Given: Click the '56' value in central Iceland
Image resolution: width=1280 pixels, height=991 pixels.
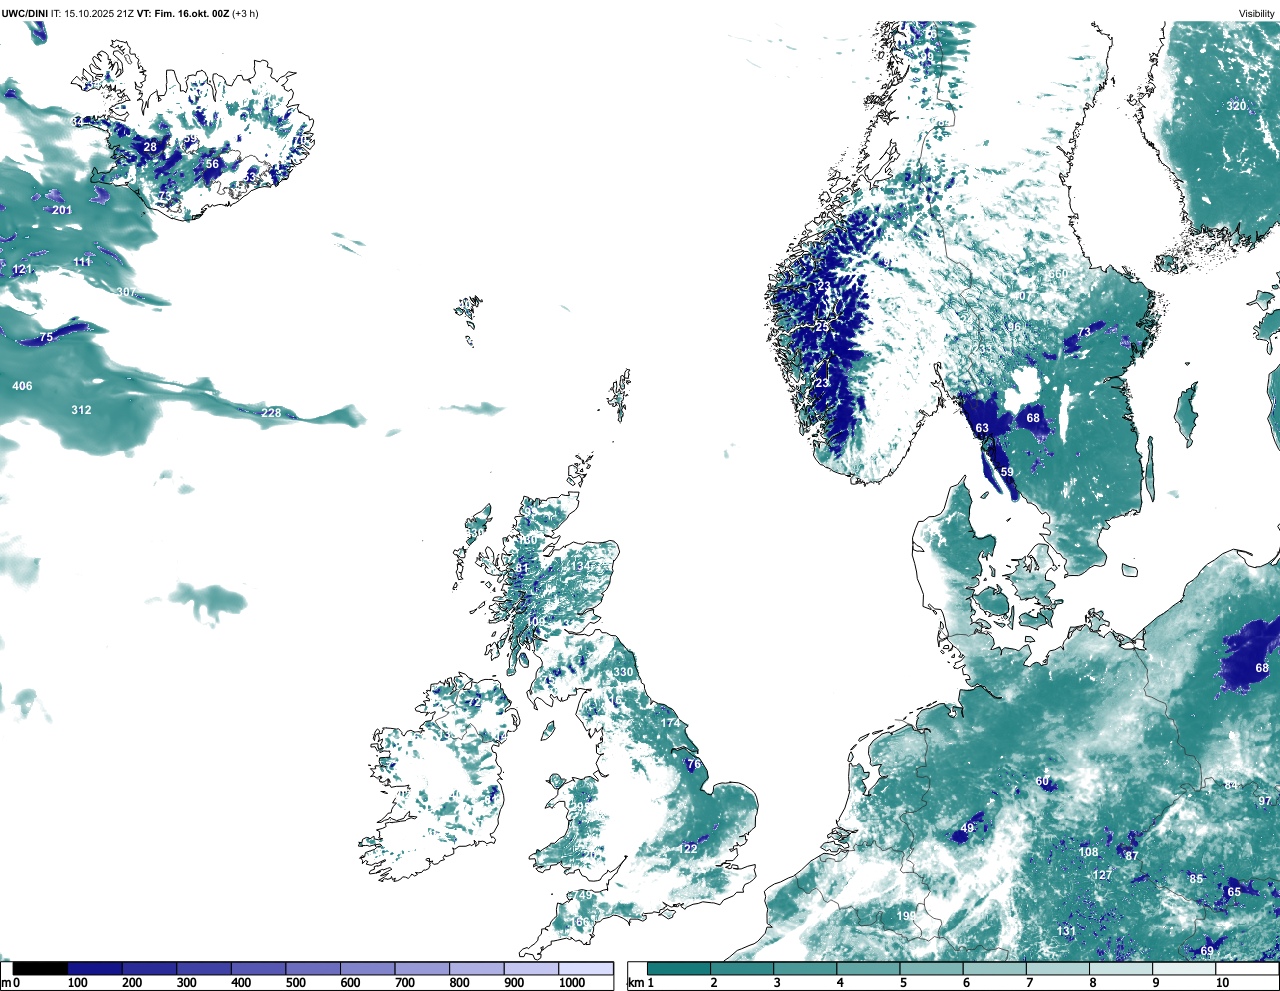Looking at the screenshot, I should (x=212, y=164).
